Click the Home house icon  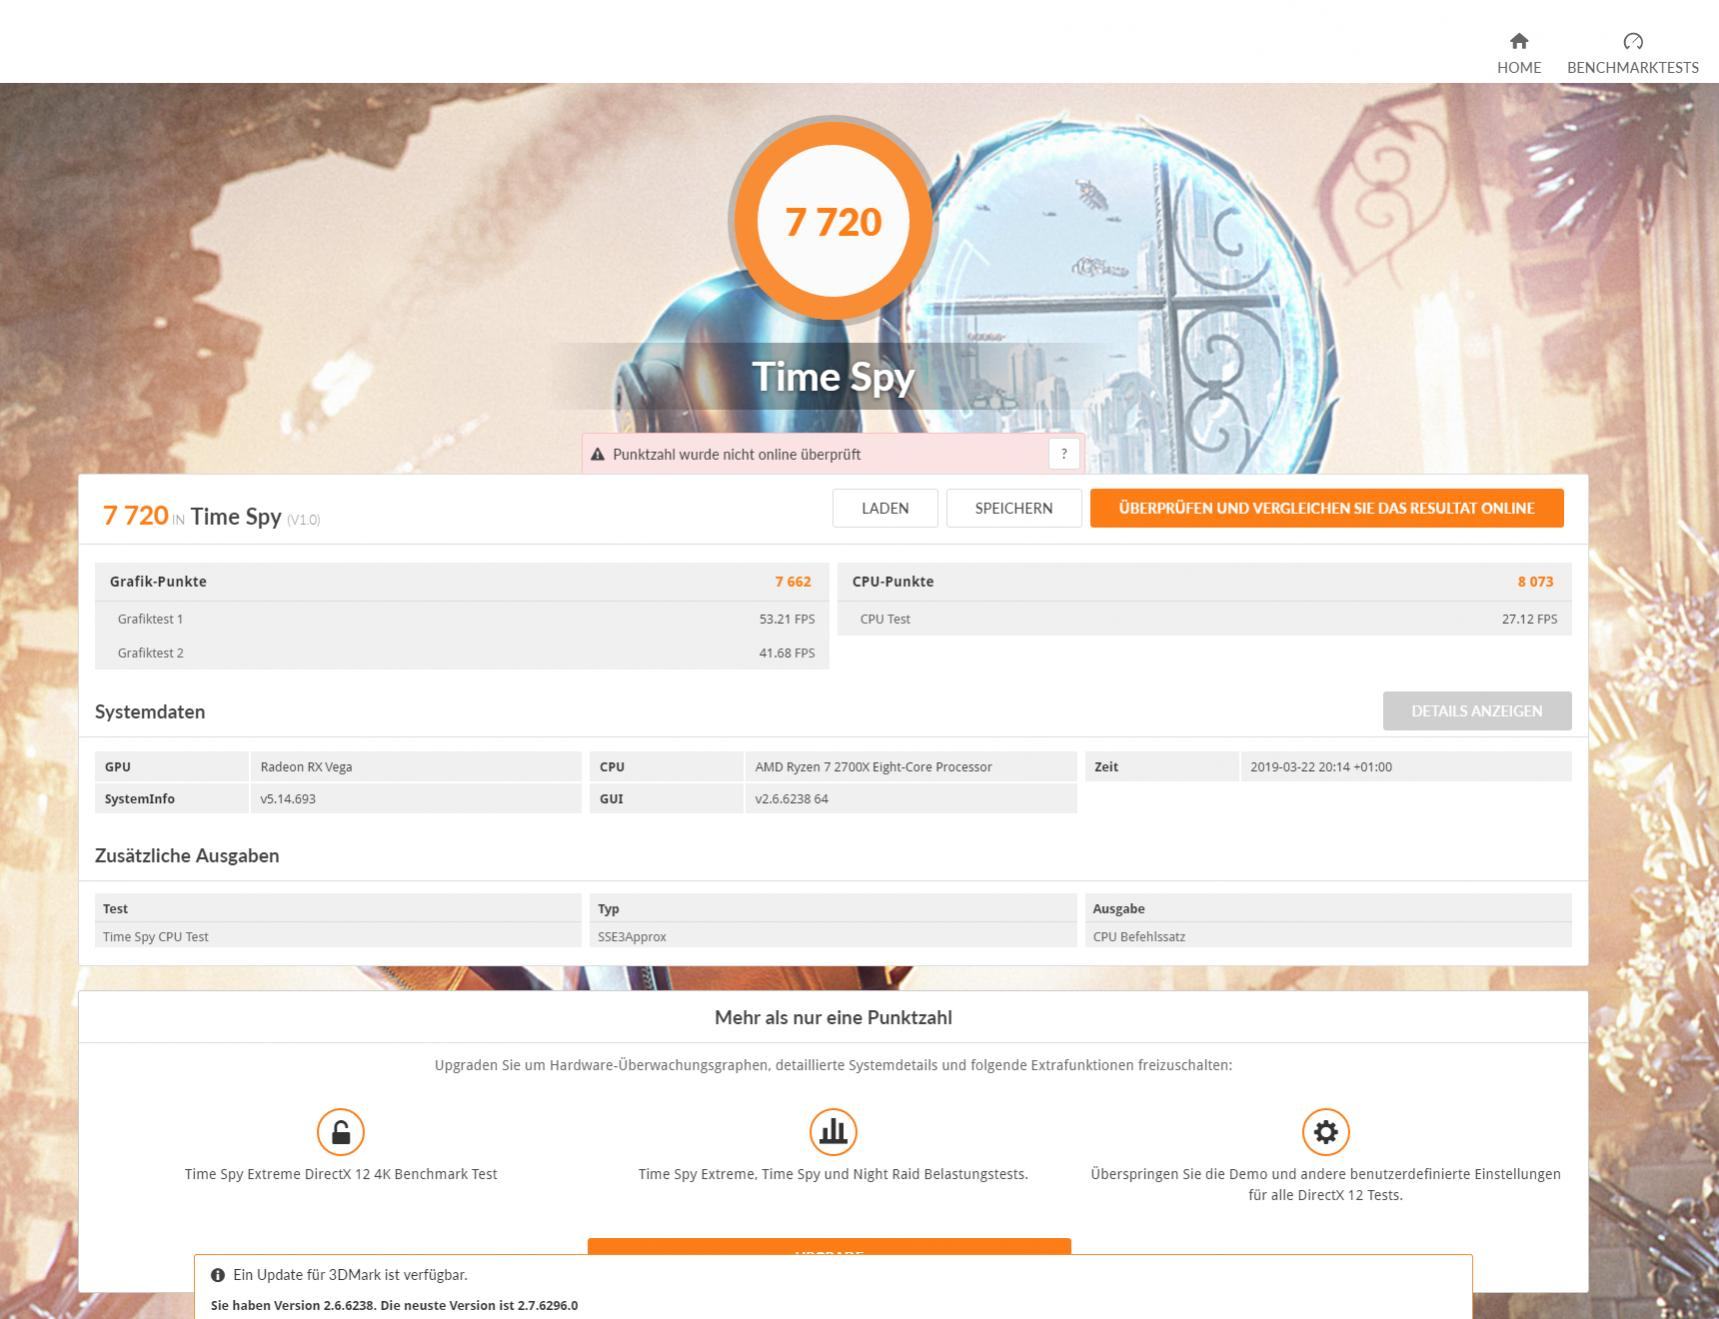tap(1518, 41)
